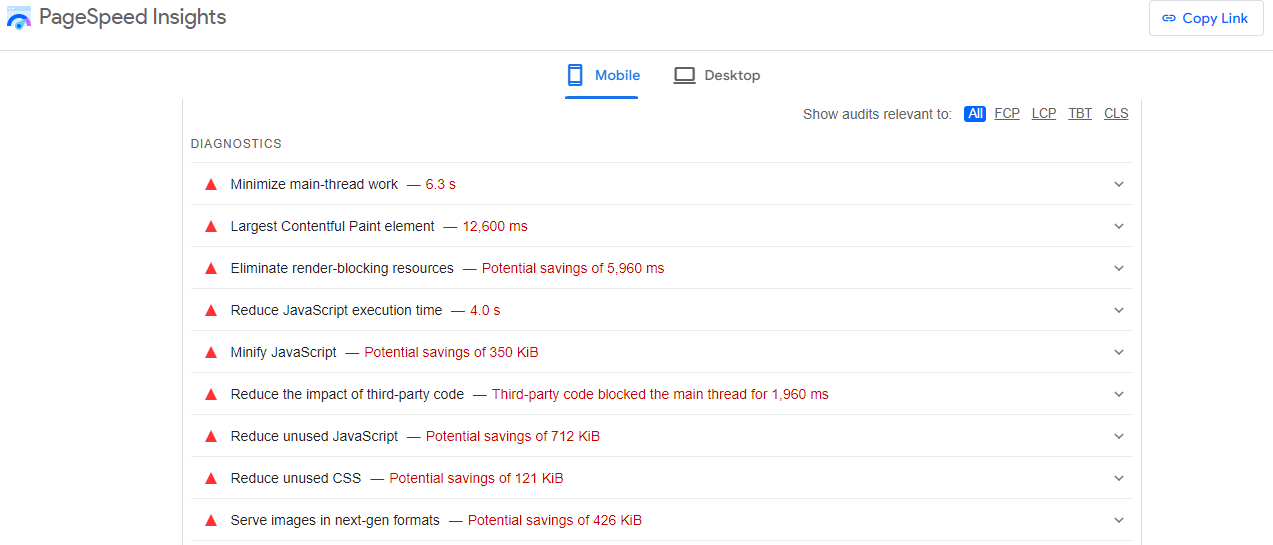Click 'Potential savings of 426 KiB' text
The width and height of the screenshot is (1273, 545).
click(x=555, y=520)
